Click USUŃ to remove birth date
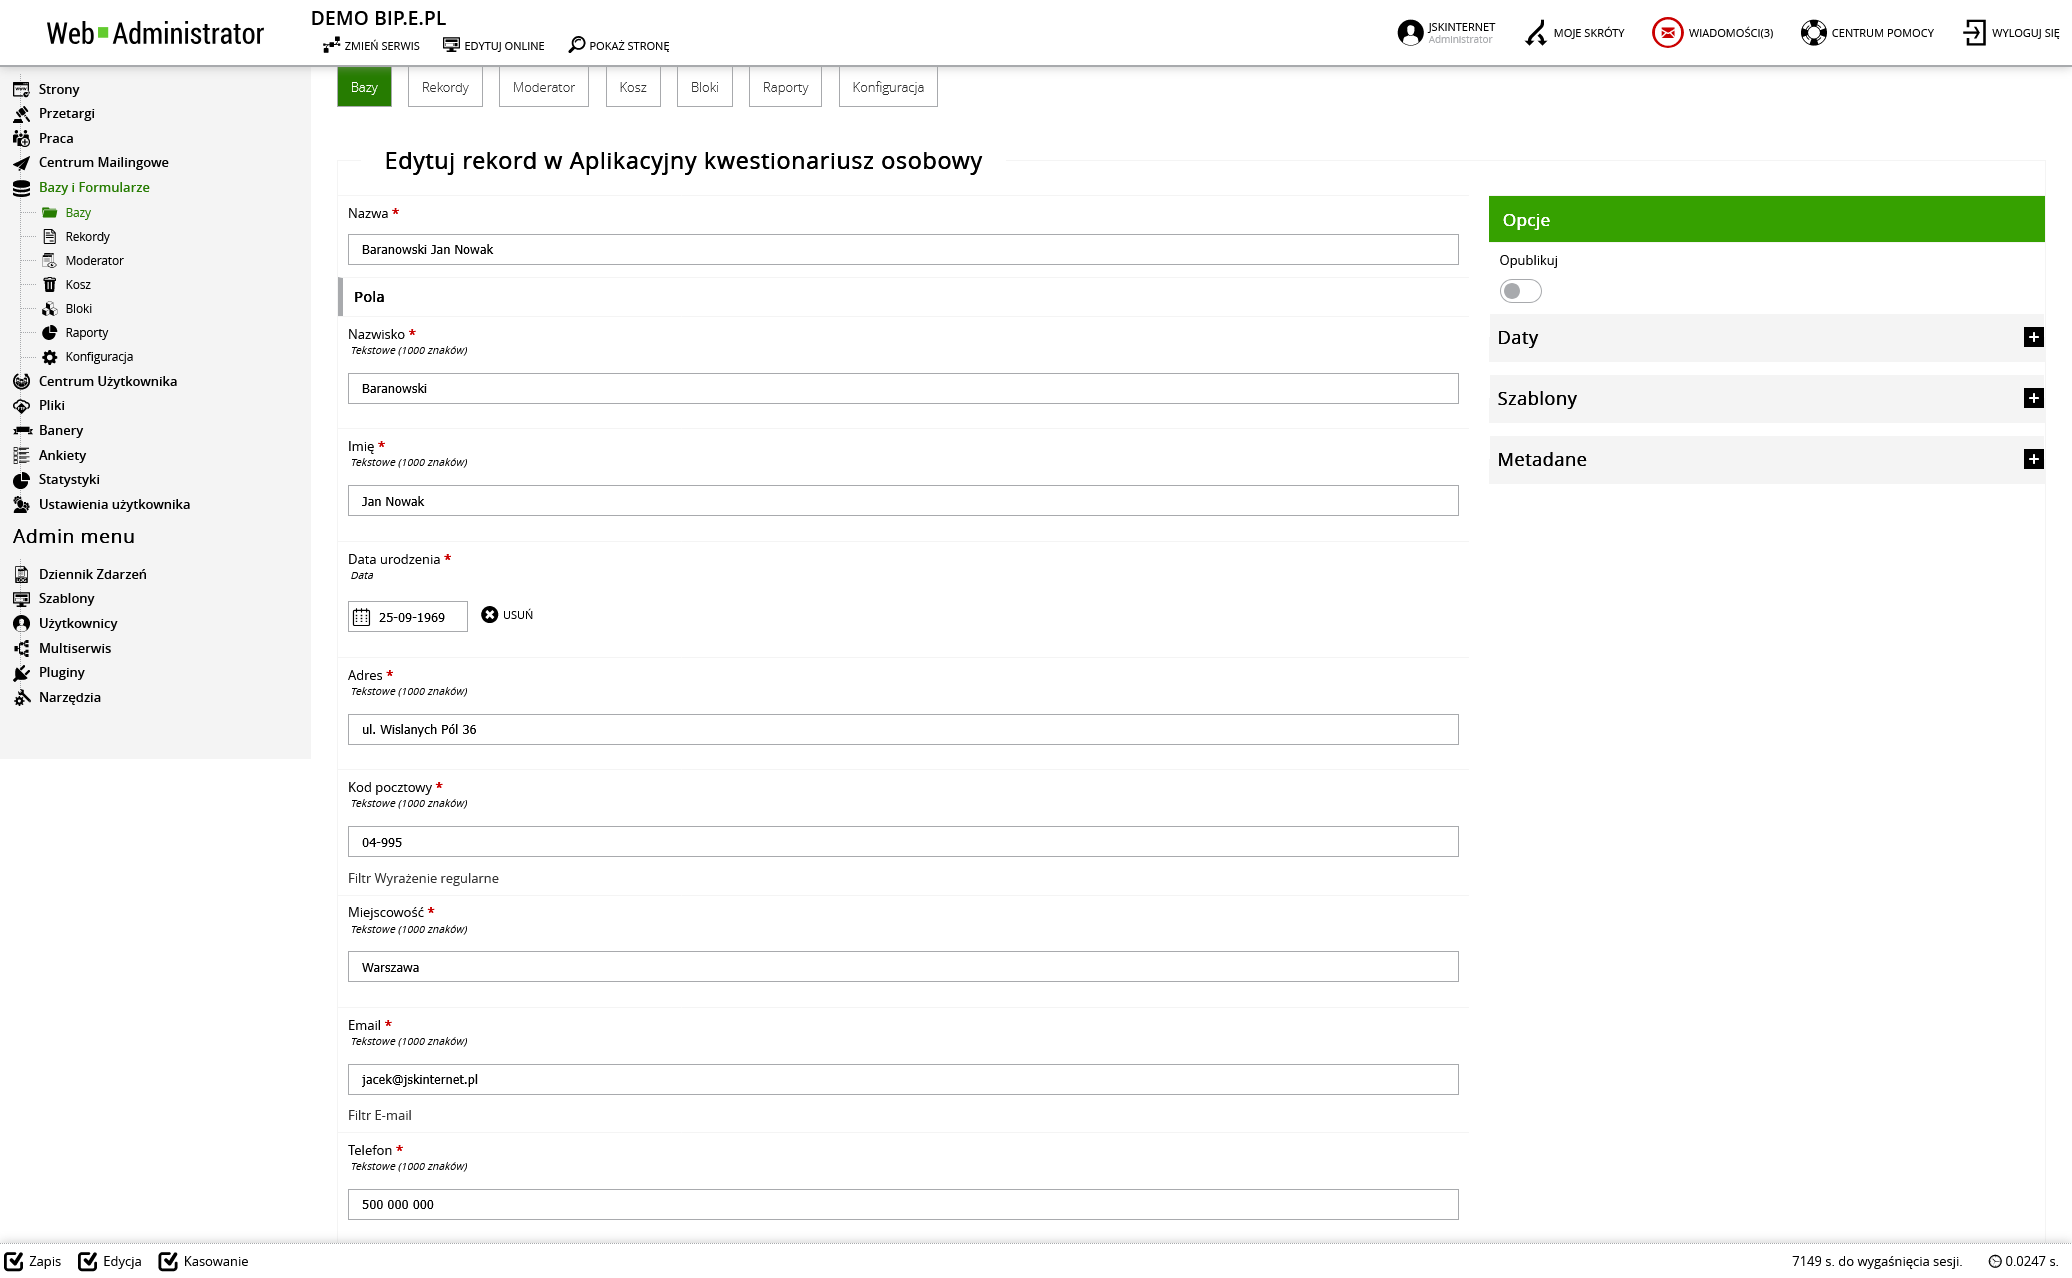Screen dimensions: 2072x1278 coord(507,615)
